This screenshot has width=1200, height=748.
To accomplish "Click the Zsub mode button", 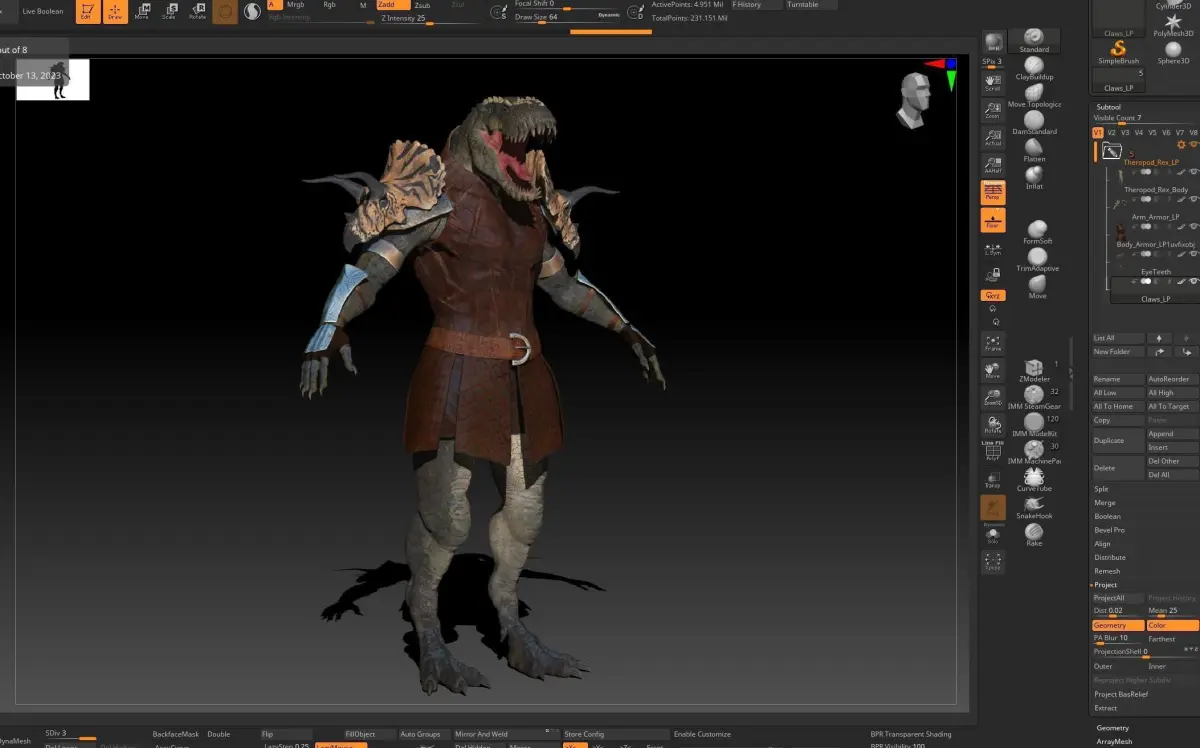I will point(423,5).
